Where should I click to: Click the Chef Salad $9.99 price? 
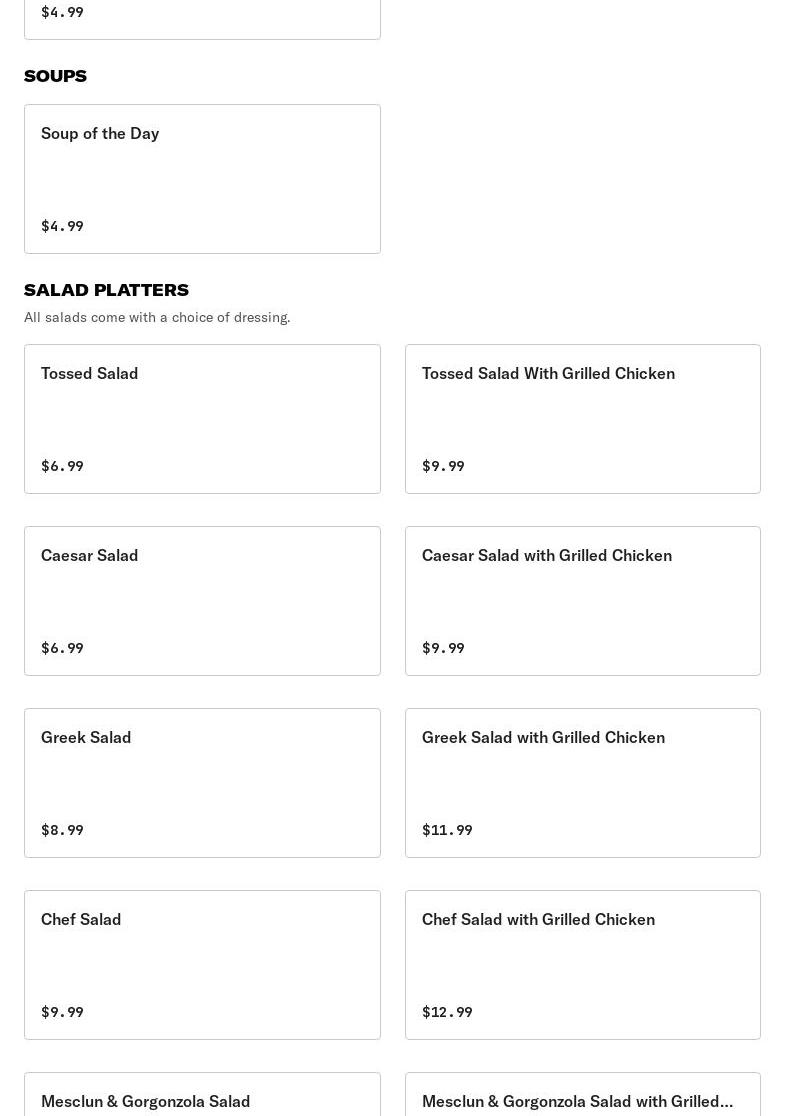pos(62,1012)
